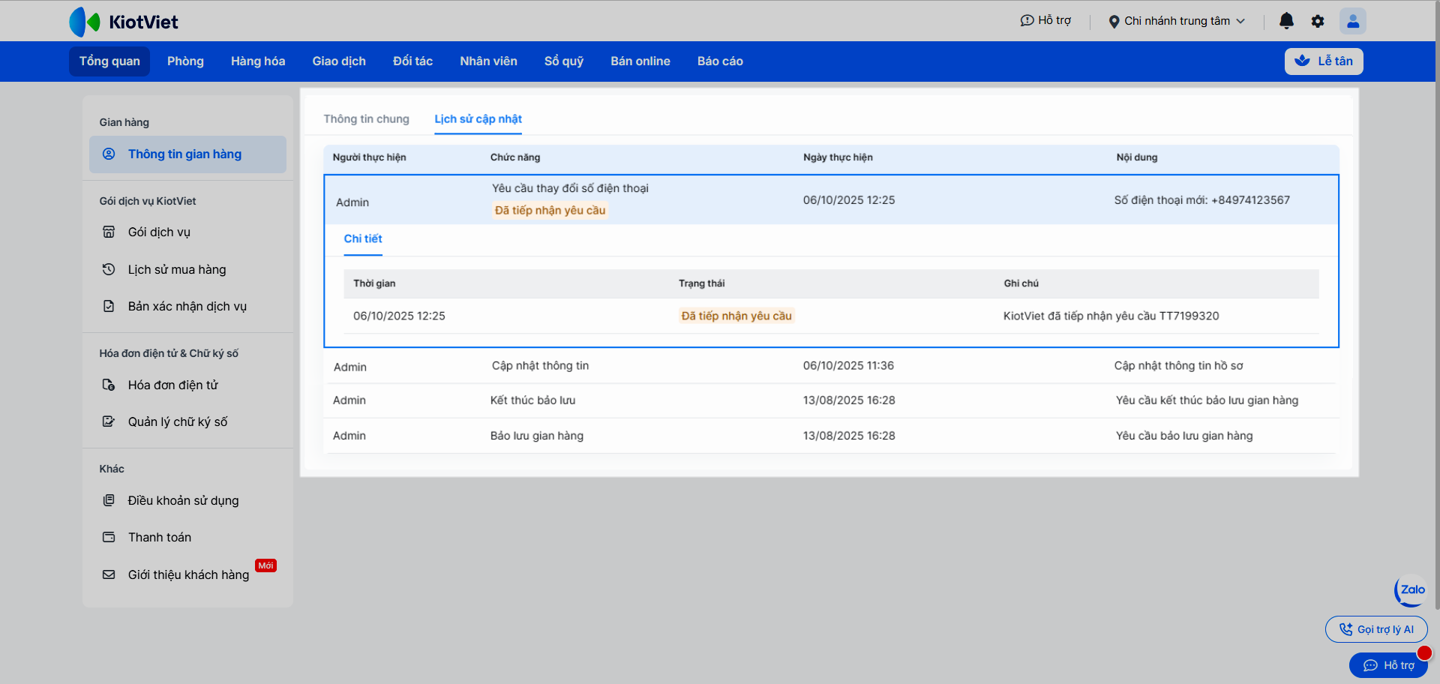The width and height of the screenshot is (1440, 684).
Task: Click the notification bell icon
Action: [1286, 21]
